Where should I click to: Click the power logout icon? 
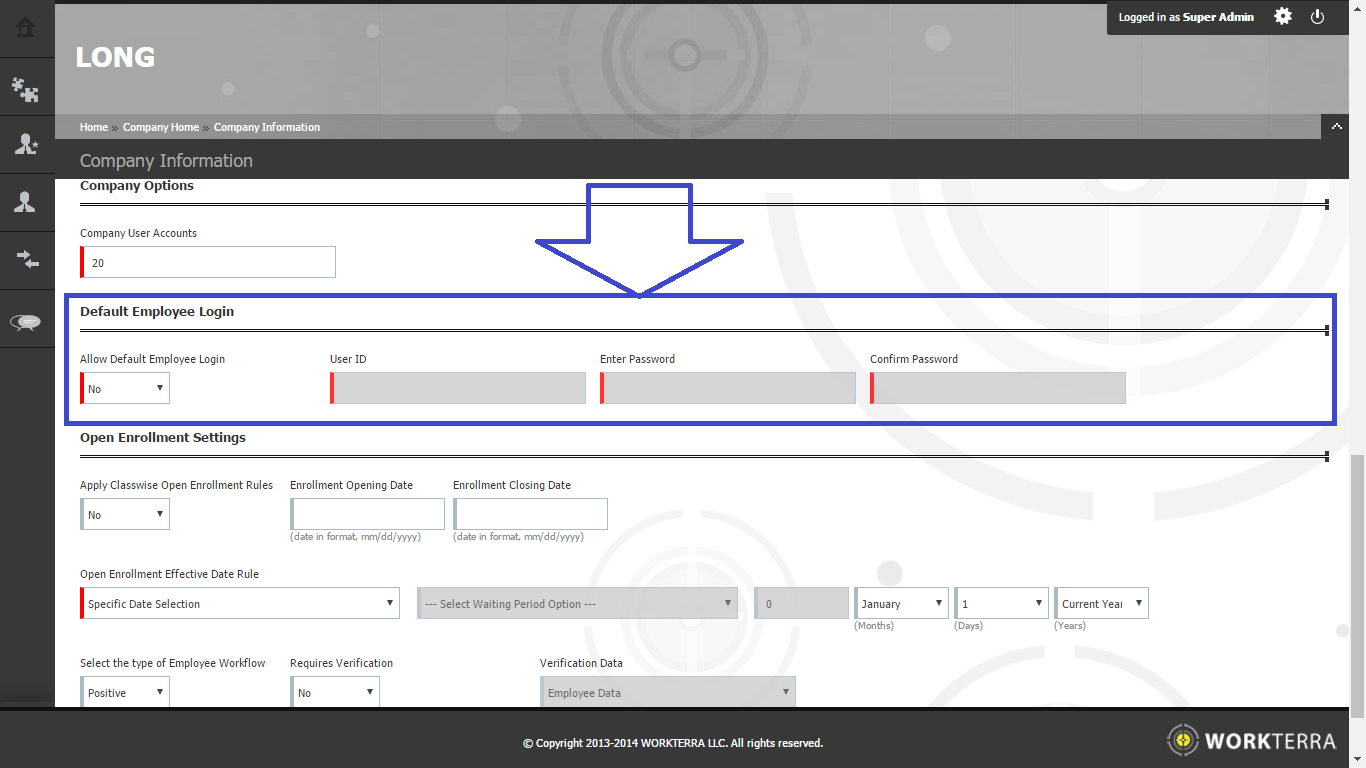(x=1317, y=17)
